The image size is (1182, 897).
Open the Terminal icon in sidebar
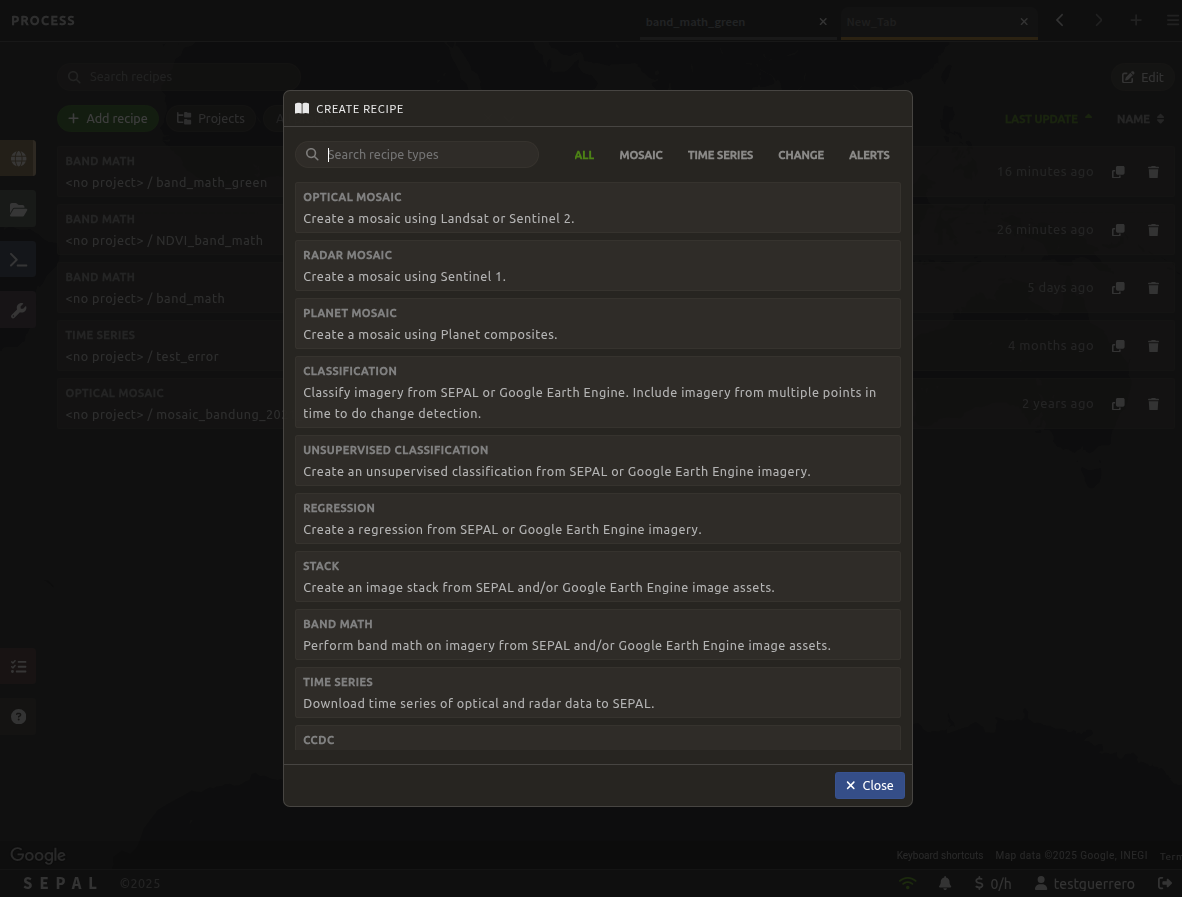click(18, 260)
